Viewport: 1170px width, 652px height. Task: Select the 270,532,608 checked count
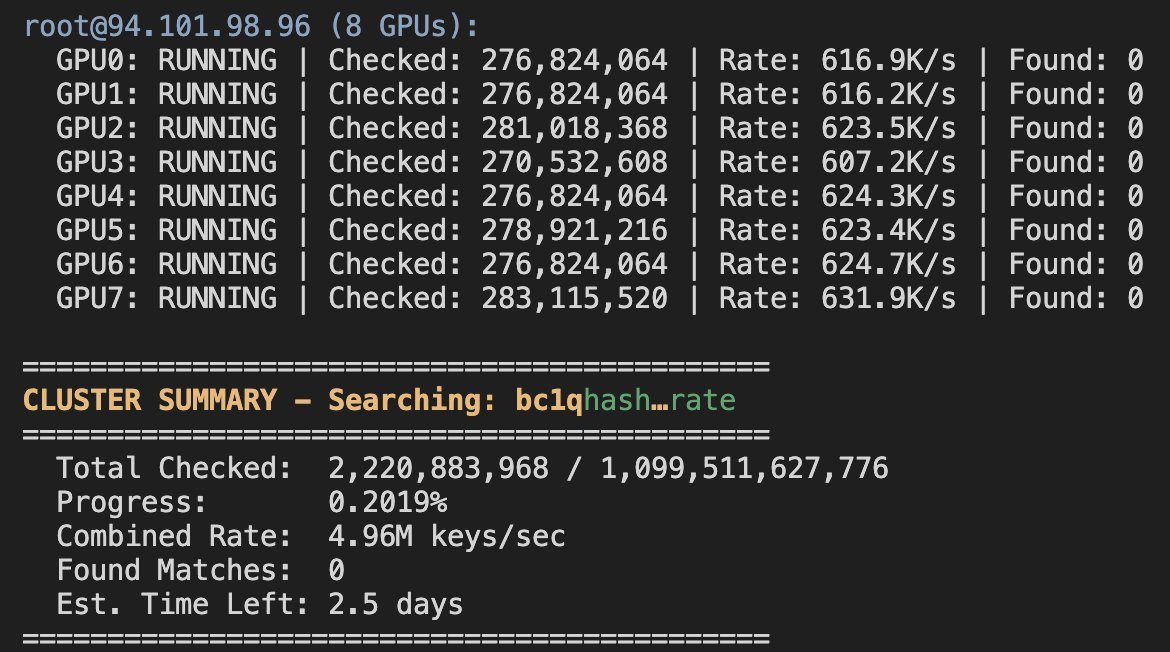click(x=575, y=163)
